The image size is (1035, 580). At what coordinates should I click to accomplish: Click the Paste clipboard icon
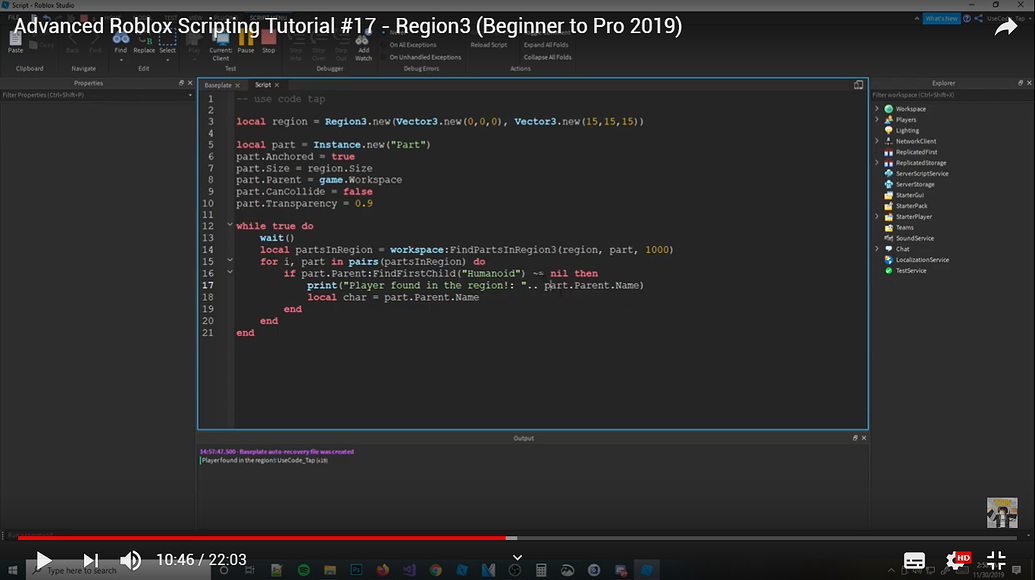[x=16, y=40]
